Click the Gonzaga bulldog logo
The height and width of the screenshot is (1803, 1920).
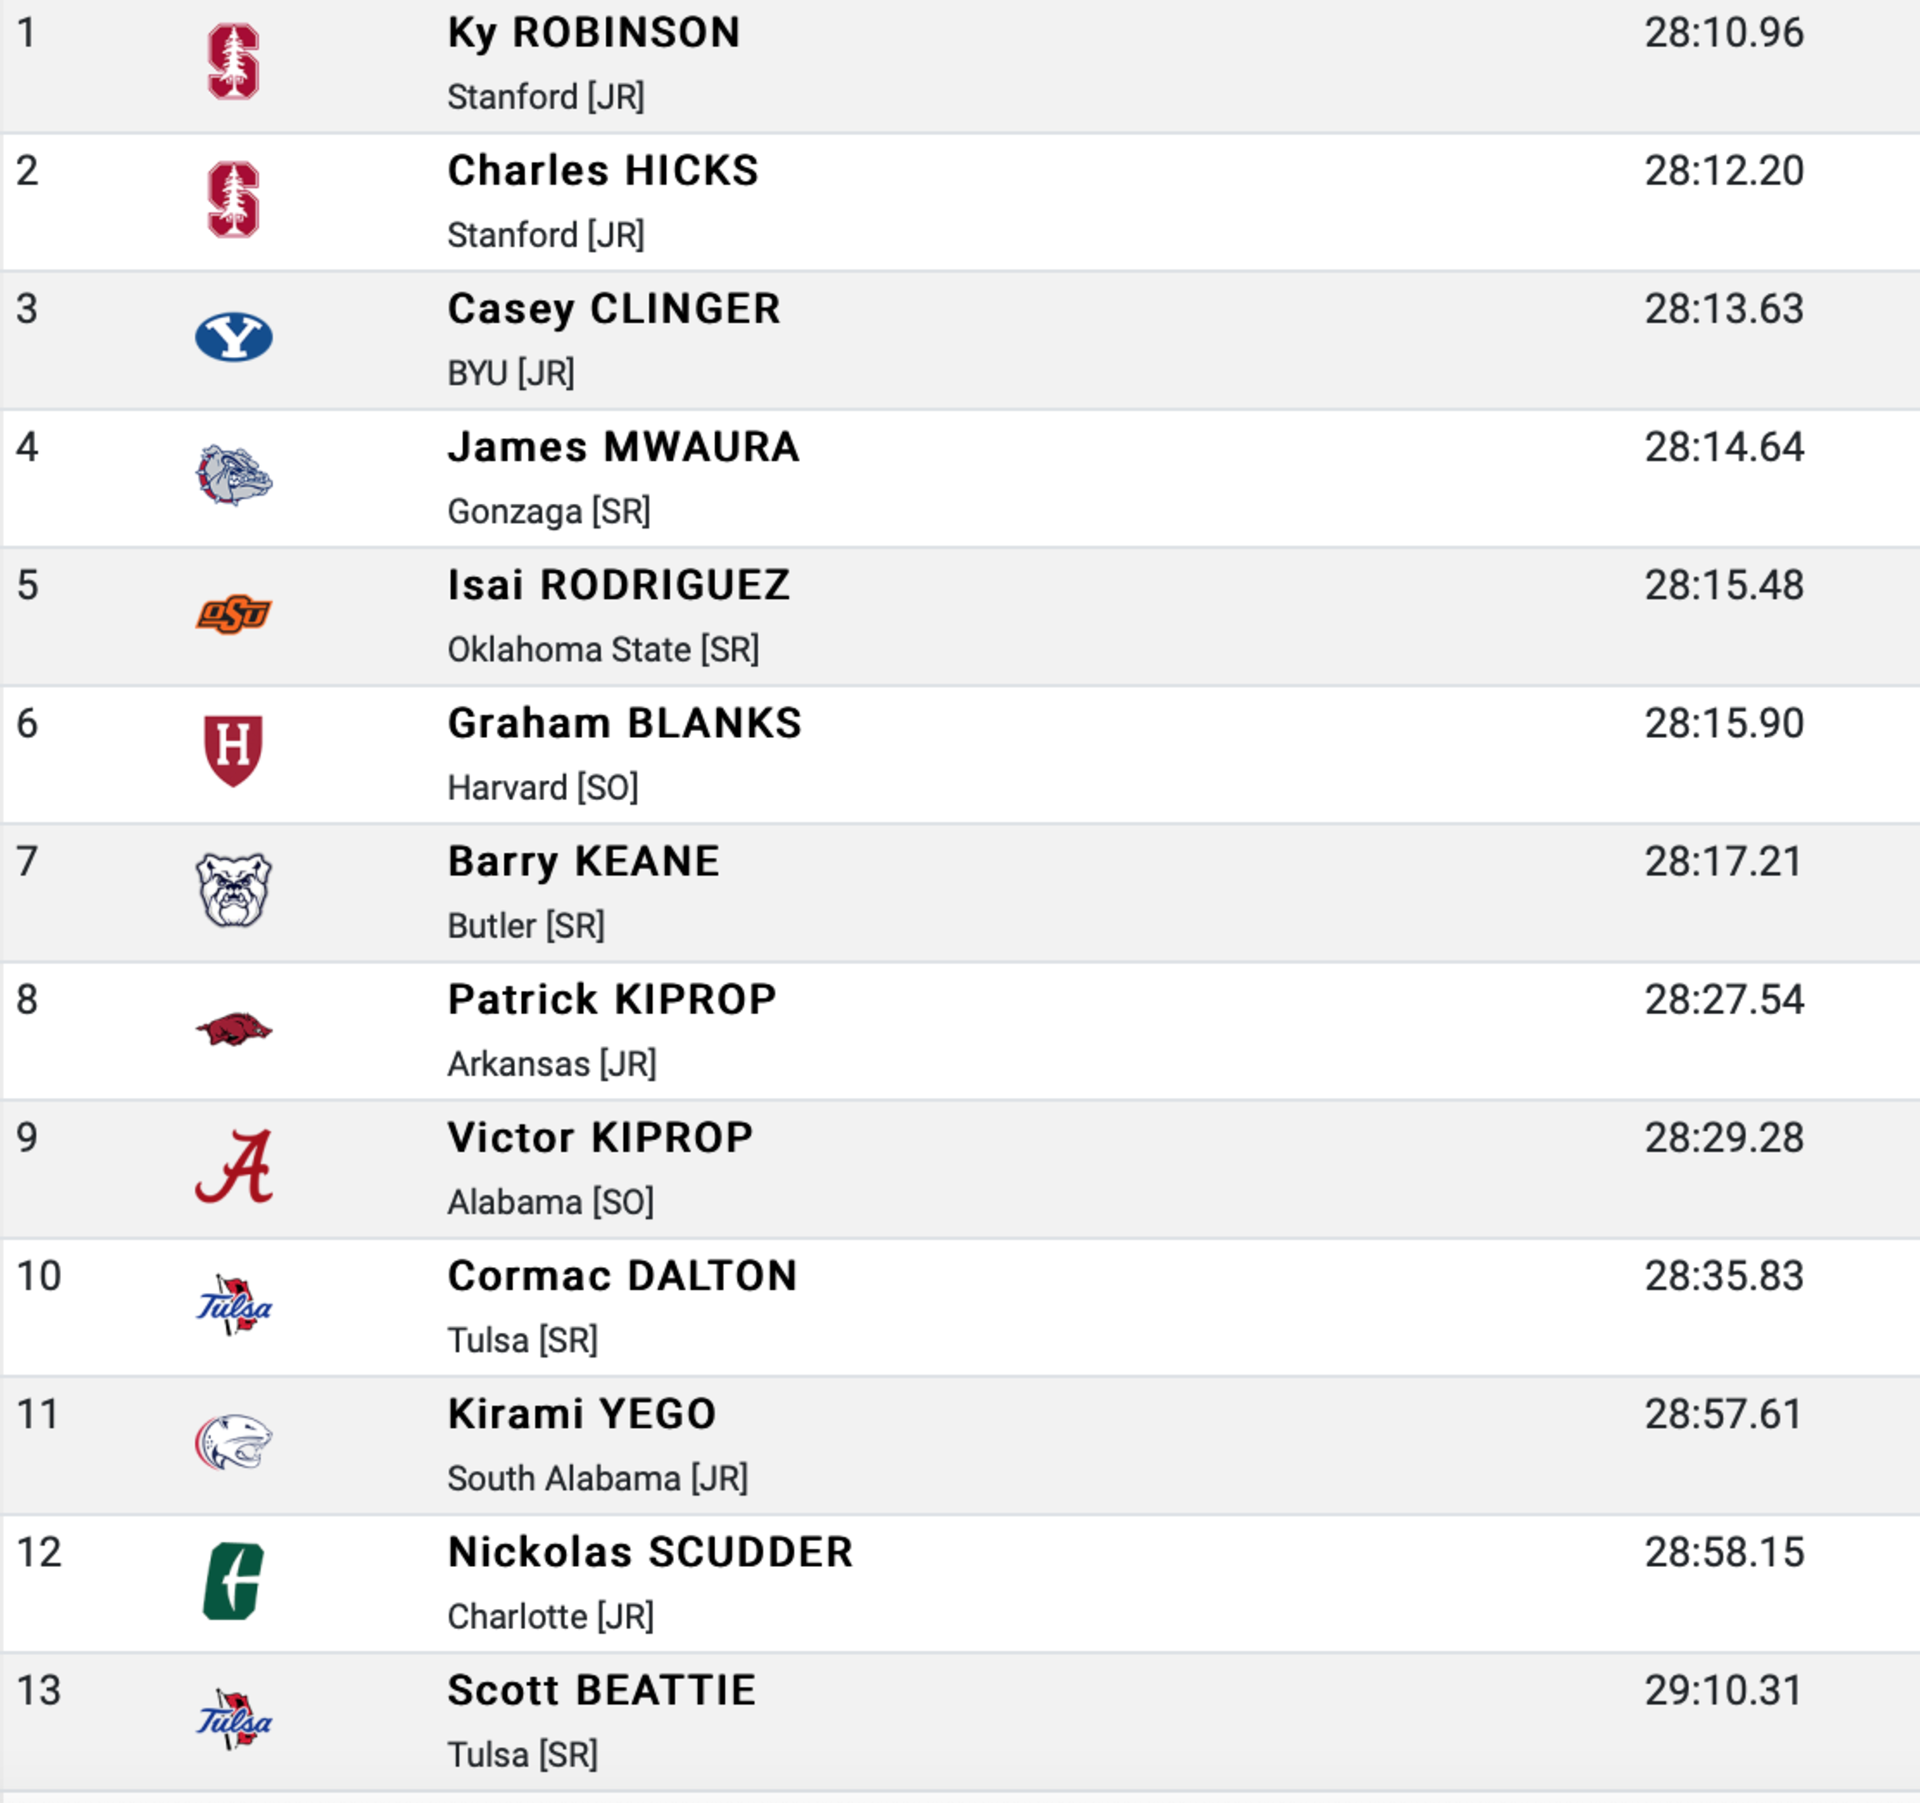click(233, 475)
